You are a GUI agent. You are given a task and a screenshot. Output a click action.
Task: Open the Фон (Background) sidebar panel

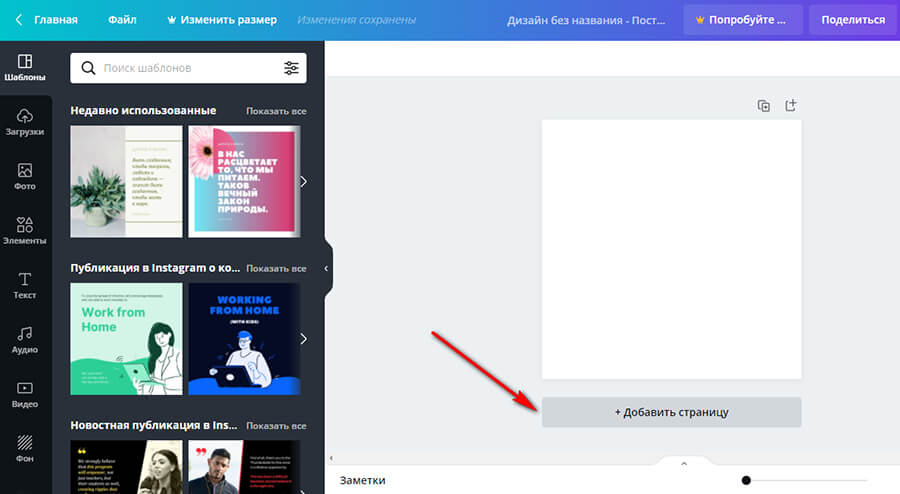coord(25,447)
